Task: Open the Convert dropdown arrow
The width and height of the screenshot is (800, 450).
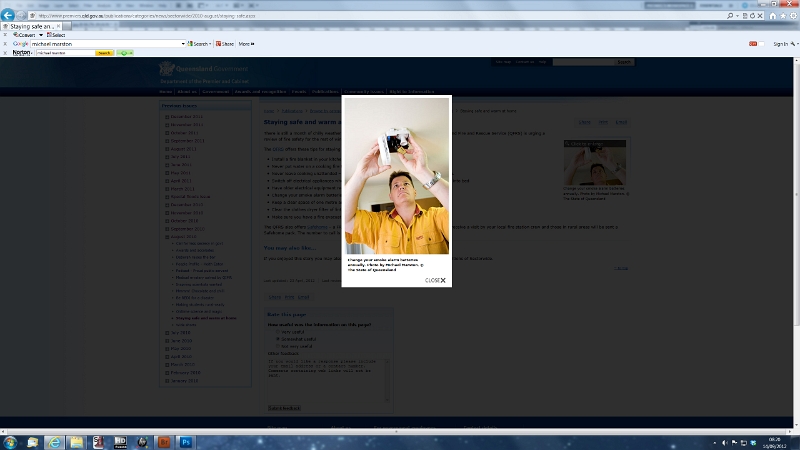Action: coord(41,35)
